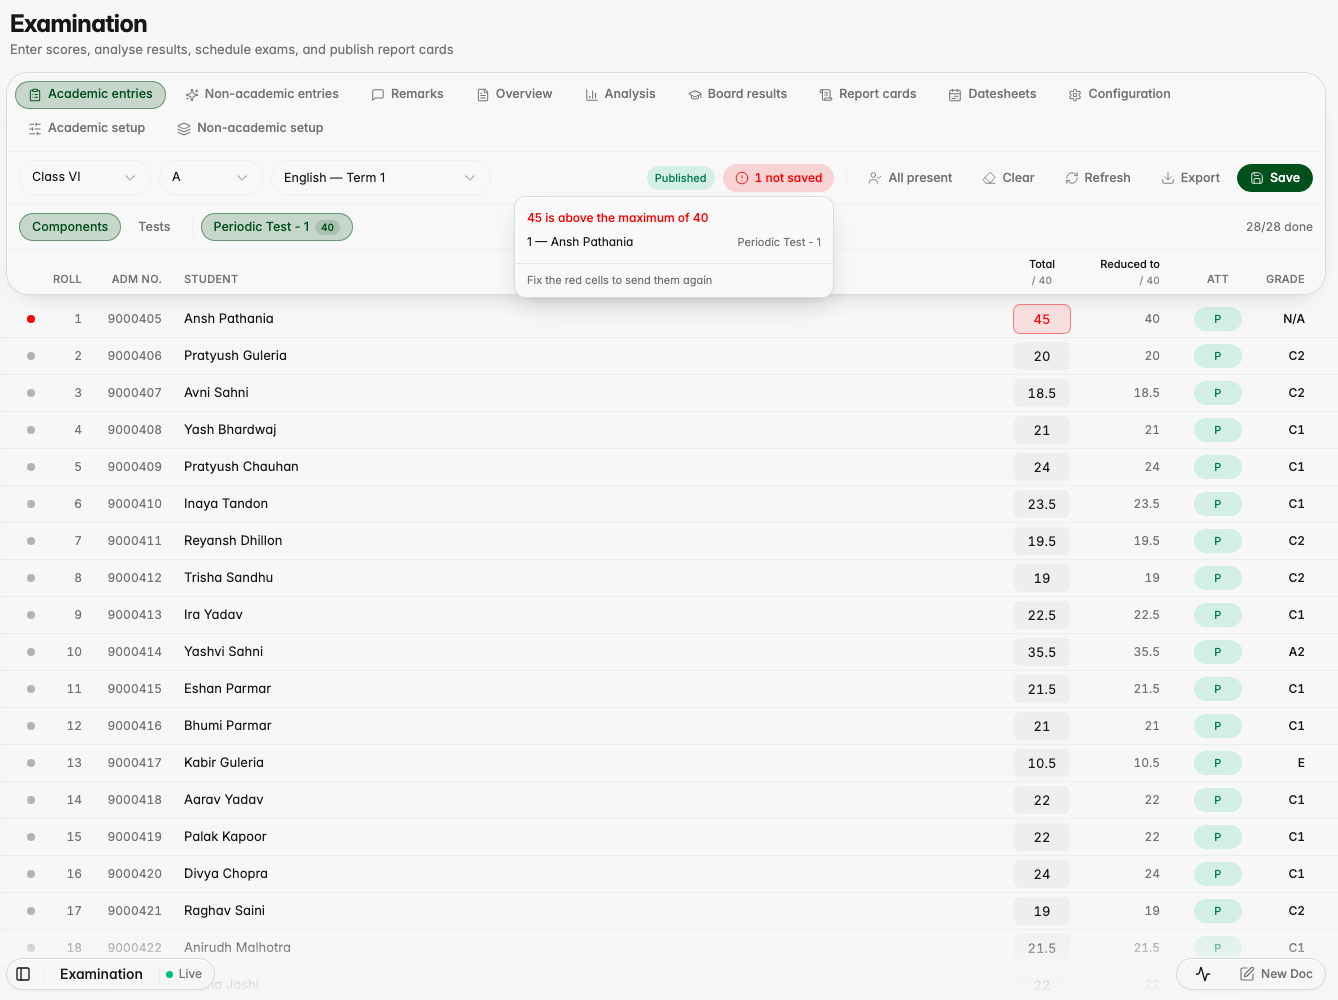Click the status dot for Pratyush Chauhan
The image size is (1338, 1000).
31,467
